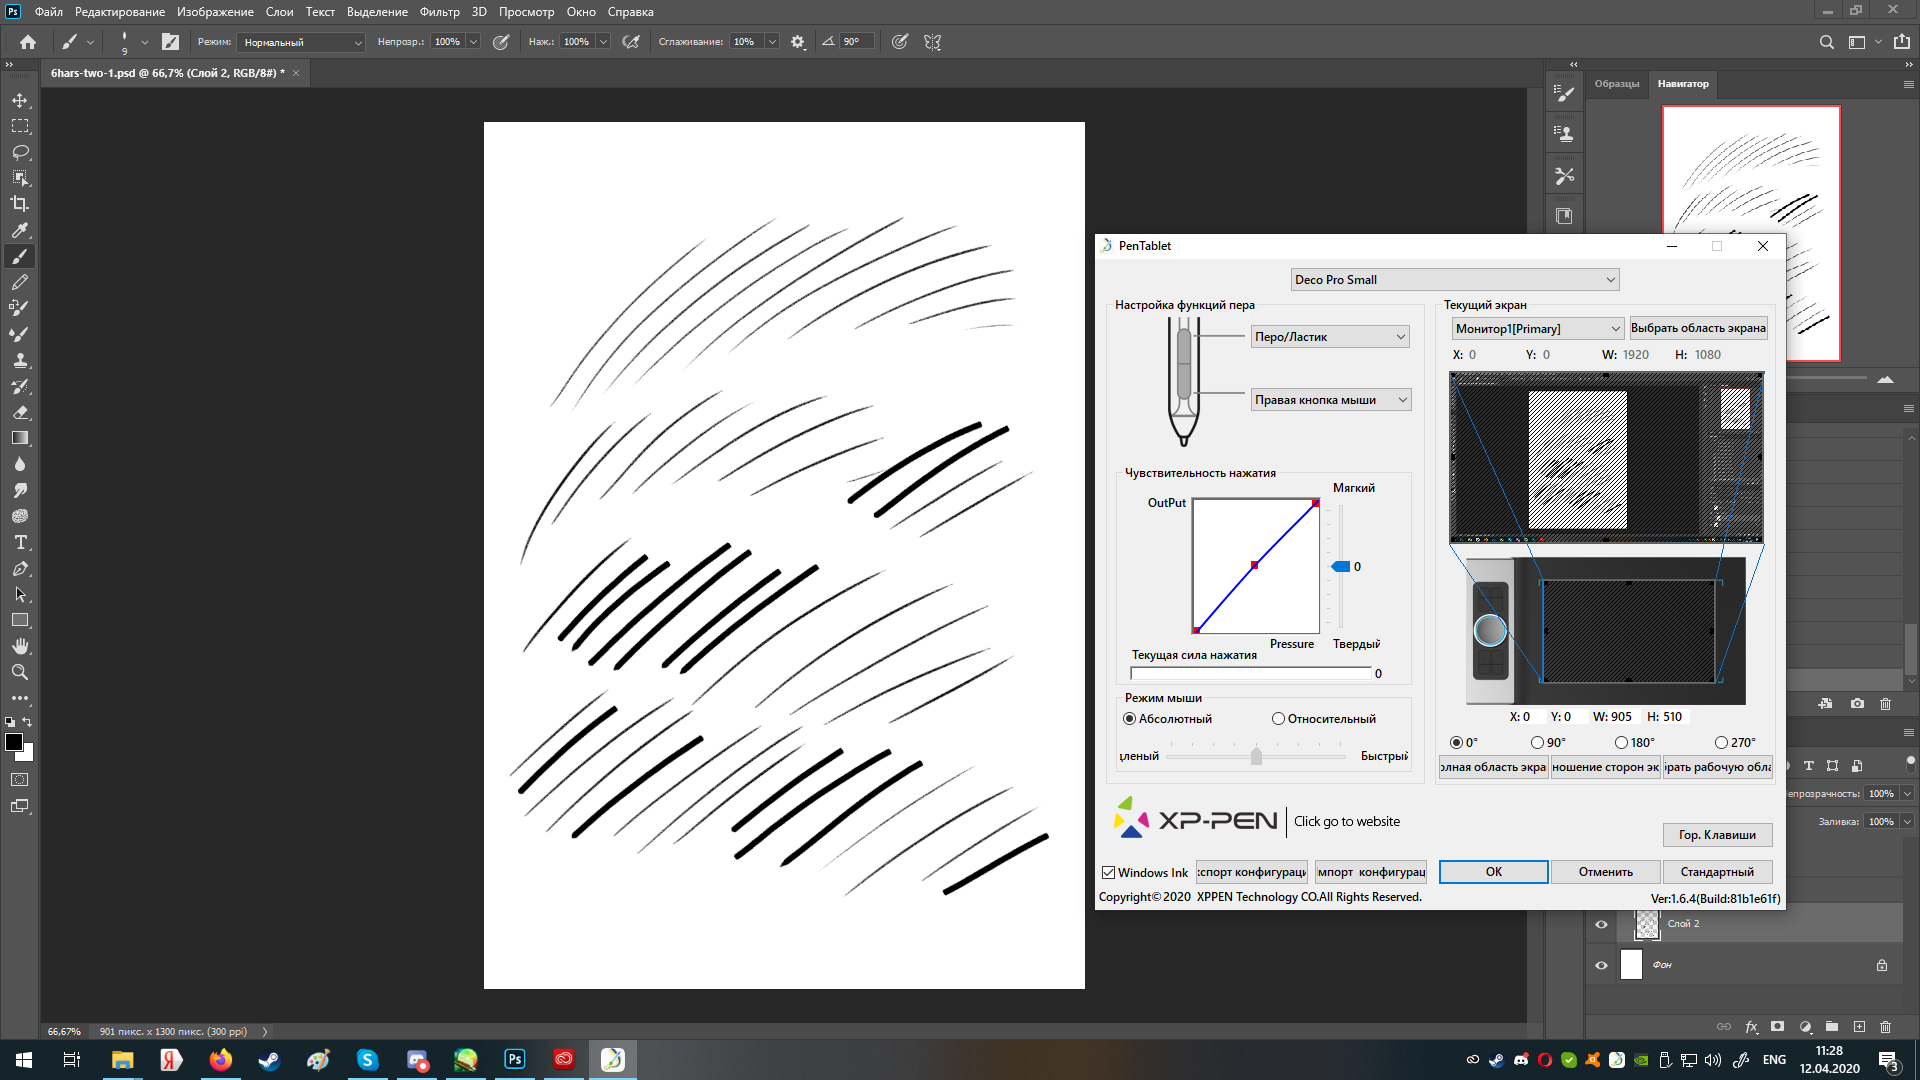Open the Deco Pro Small device dropdown
The width and height of the screenshot is (1920, 1080).
pos(1453,279)
